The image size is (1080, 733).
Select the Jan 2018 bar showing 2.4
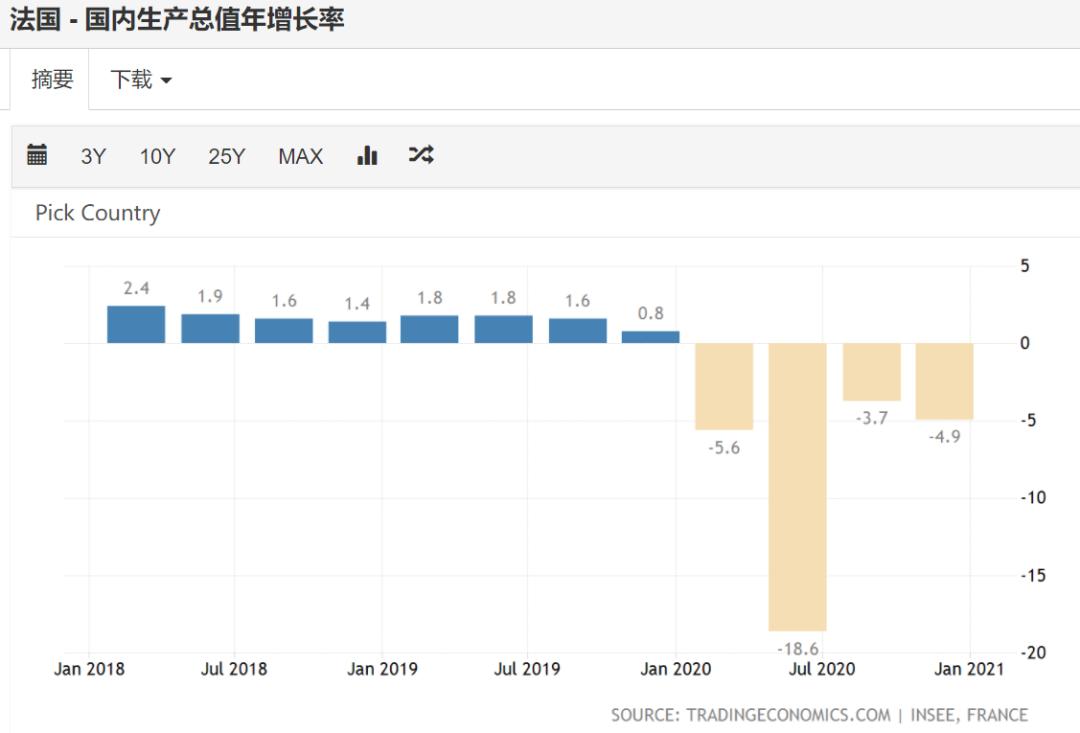point(137,323)
